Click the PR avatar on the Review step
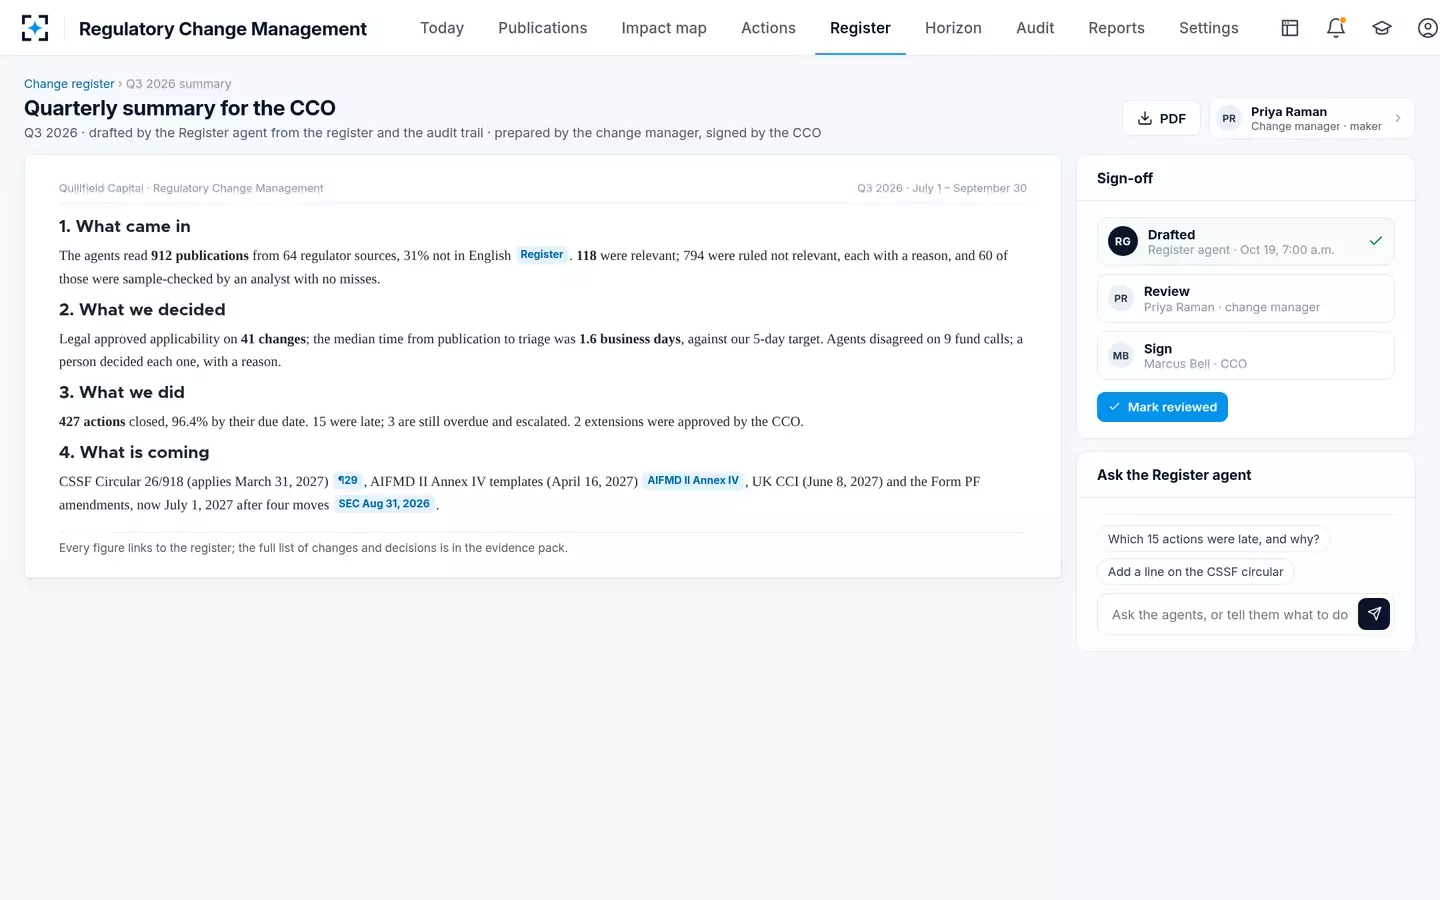Screen dimensions: 1440x900 [1121, 298]
